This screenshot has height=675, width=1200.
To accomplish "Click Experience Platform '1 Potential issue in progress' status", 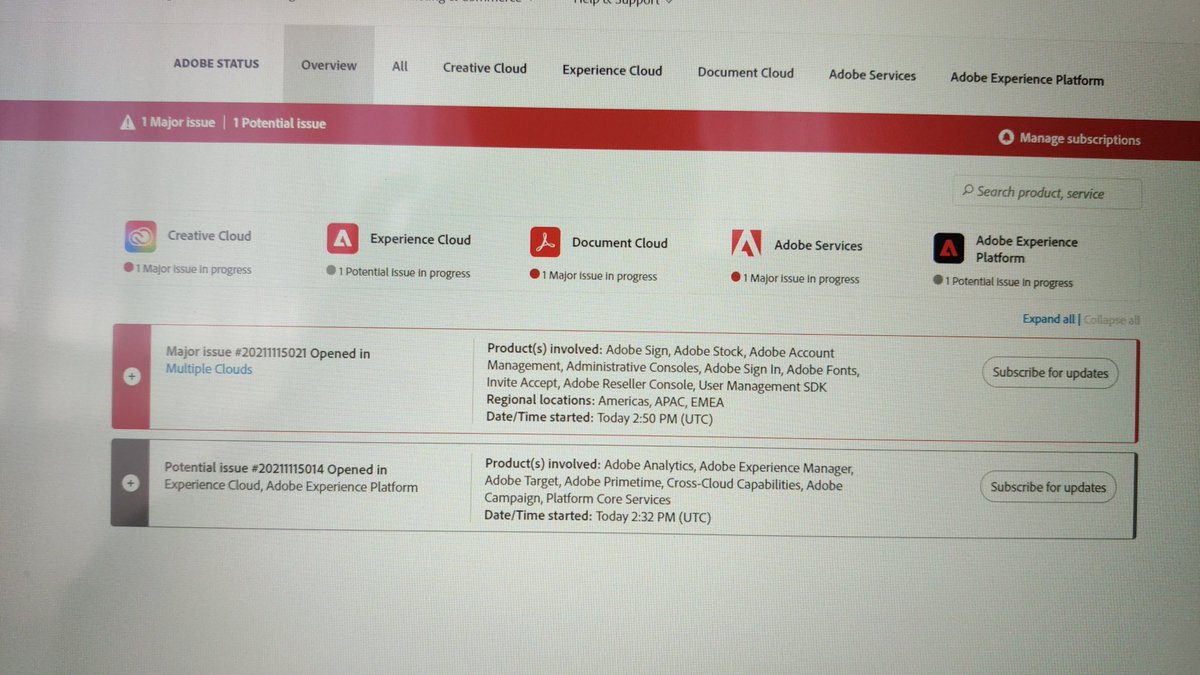I will coord(1009,282).
